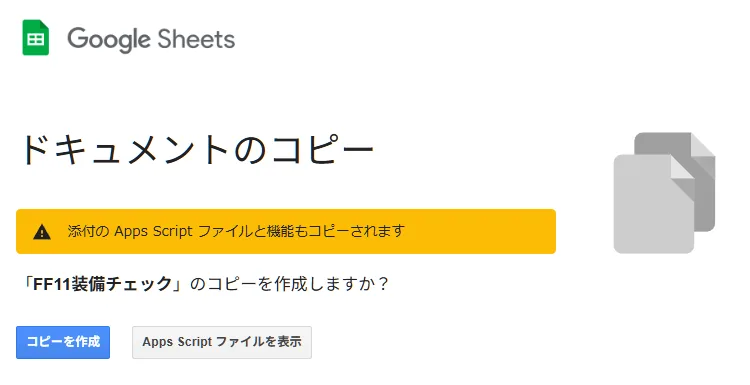Click the bold FF11装備チェック file name
The width and height of the screenshot is (750, 385).
tap(103, 284)
